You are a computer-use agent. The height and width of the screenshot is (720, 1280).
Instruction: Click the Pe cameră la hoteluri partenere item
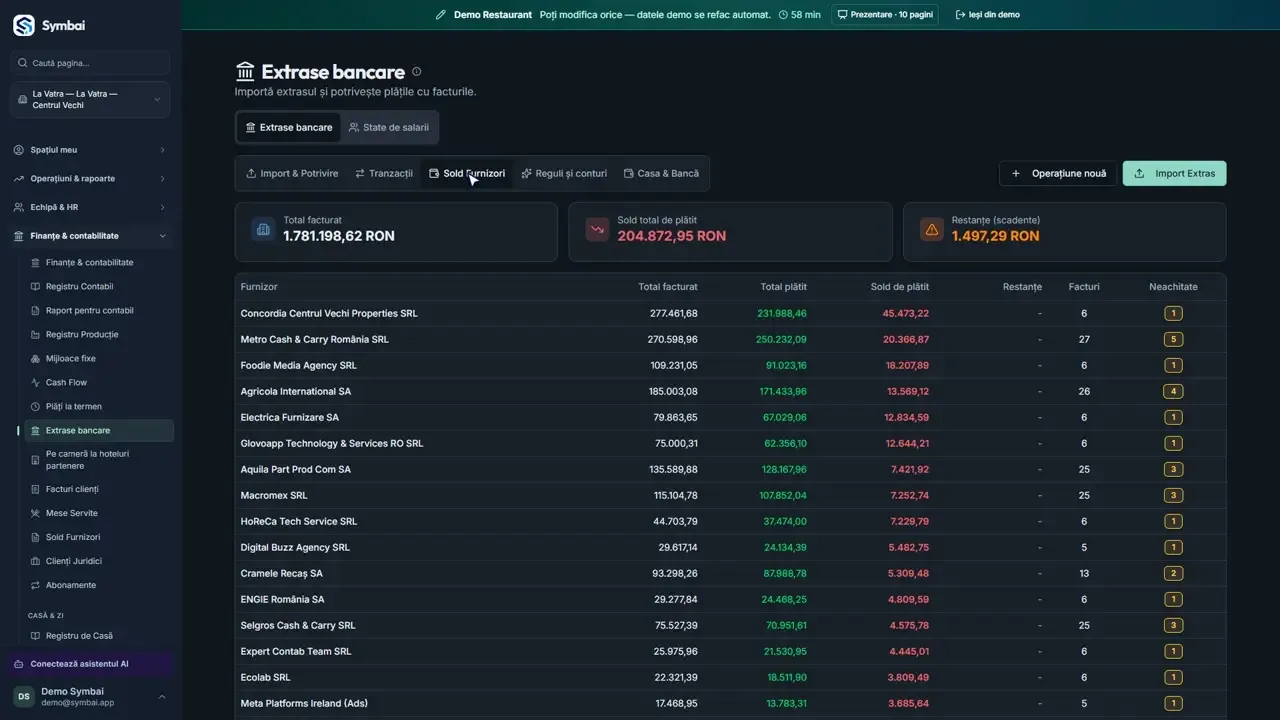pos(99,460)
